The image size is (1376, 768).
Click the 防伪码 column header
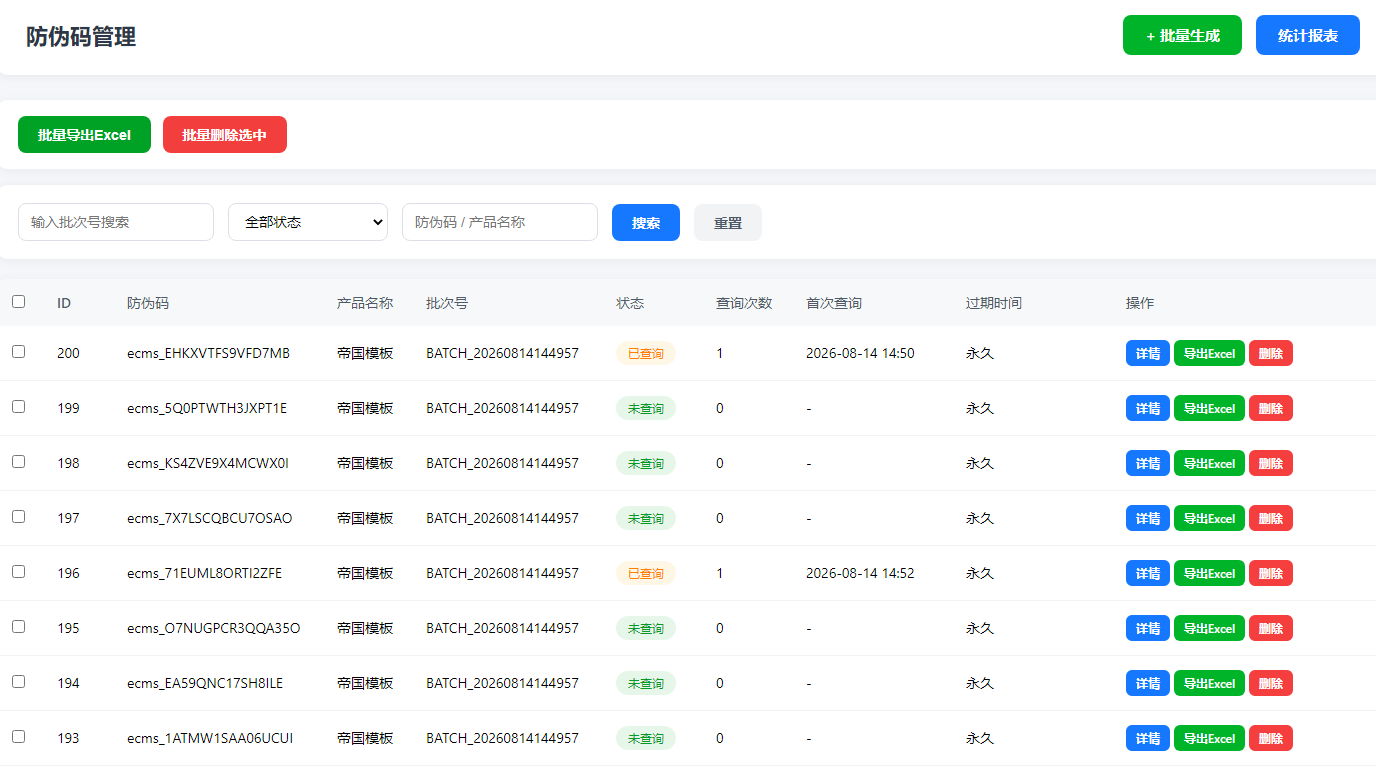(x=148, y=303)
